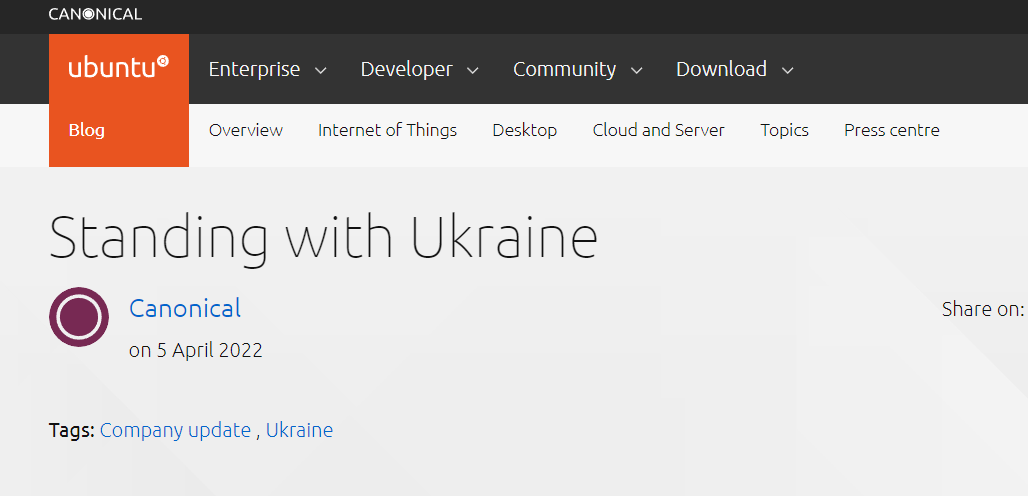
Task: Click the Canonical author name link
Action: click(x=185, y=308)
